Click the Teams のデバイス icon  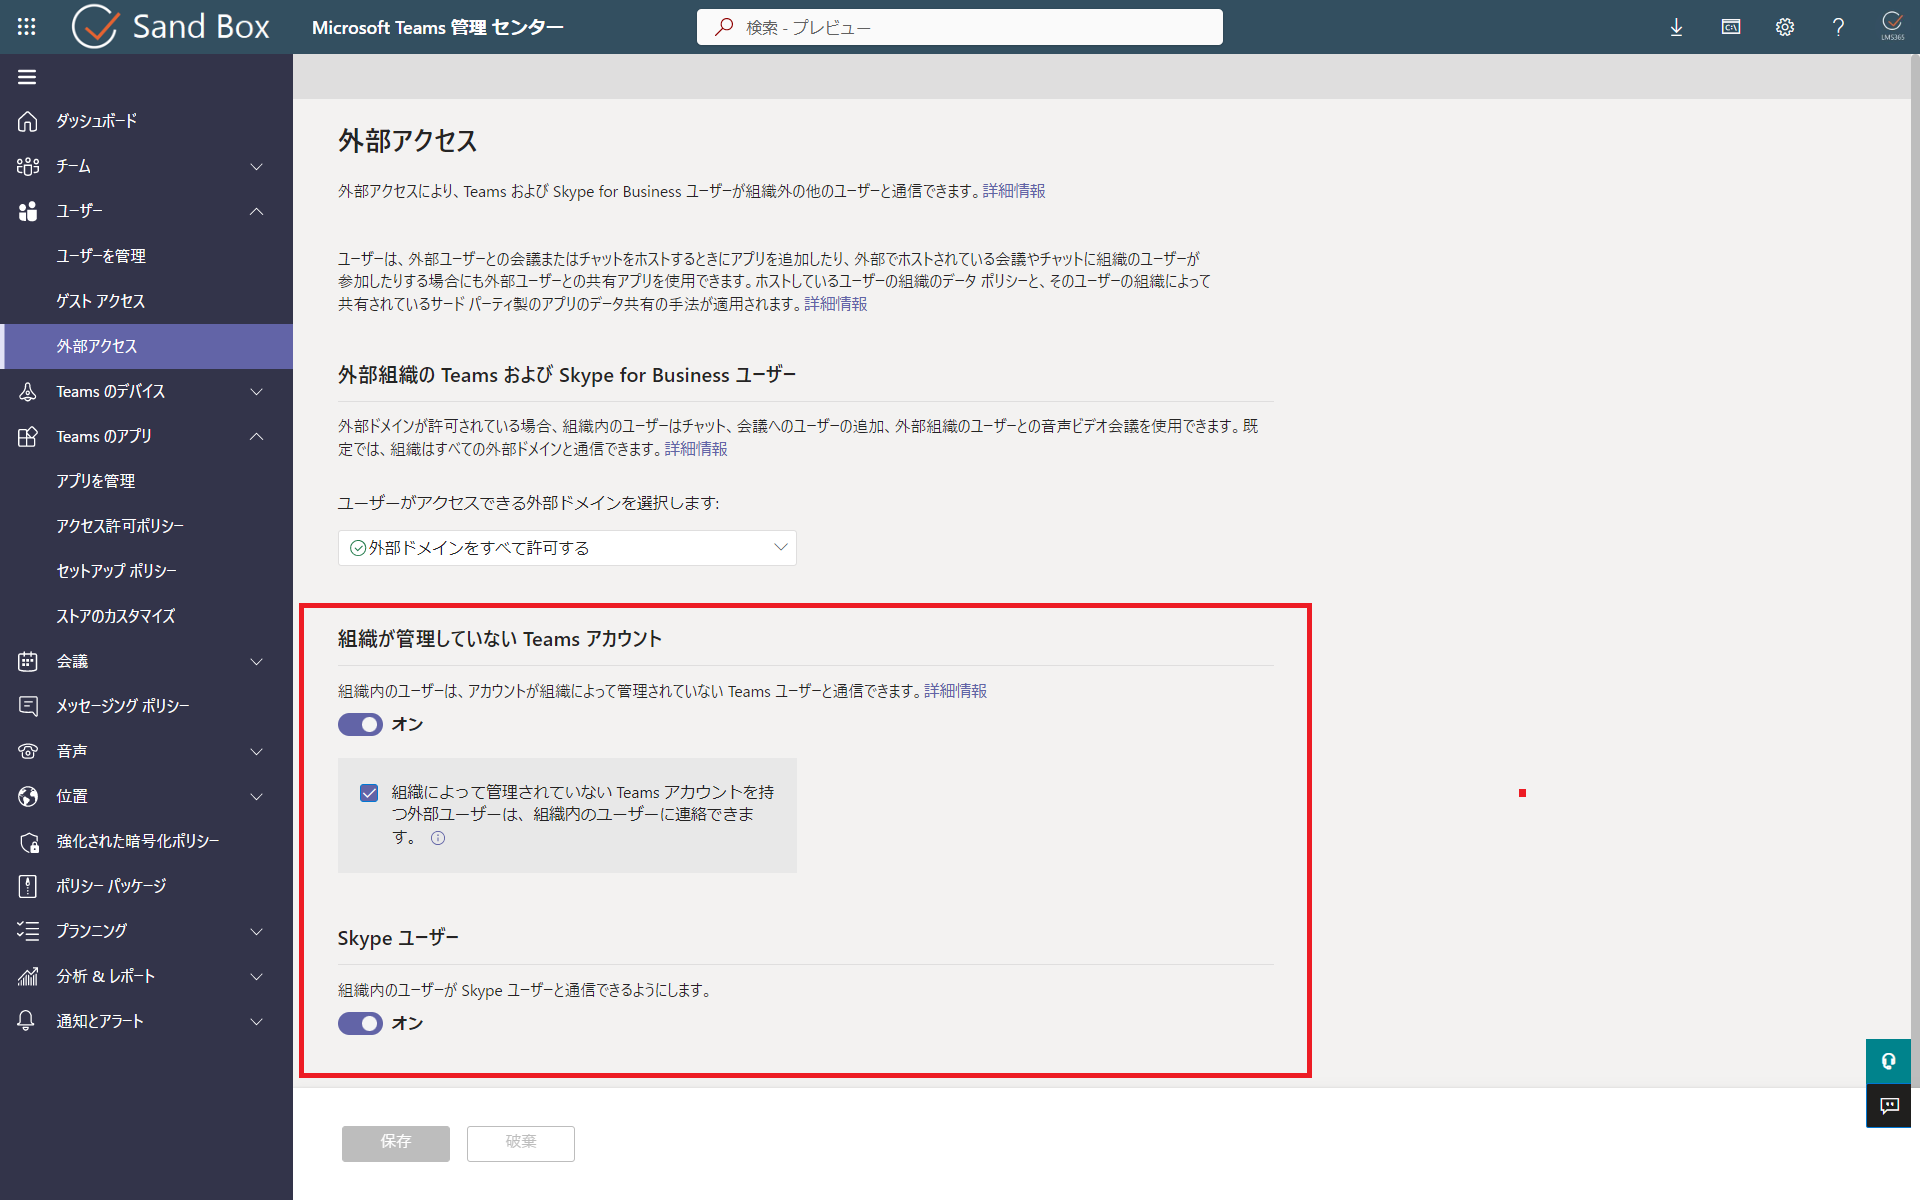click(x=27, y=391)
